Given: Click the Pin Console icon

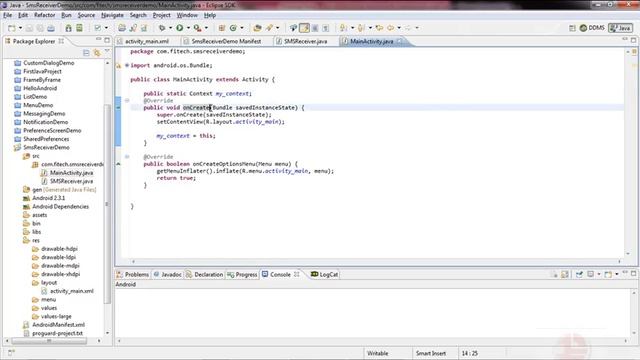Looking at the screenshot, I should pos(579,274).
